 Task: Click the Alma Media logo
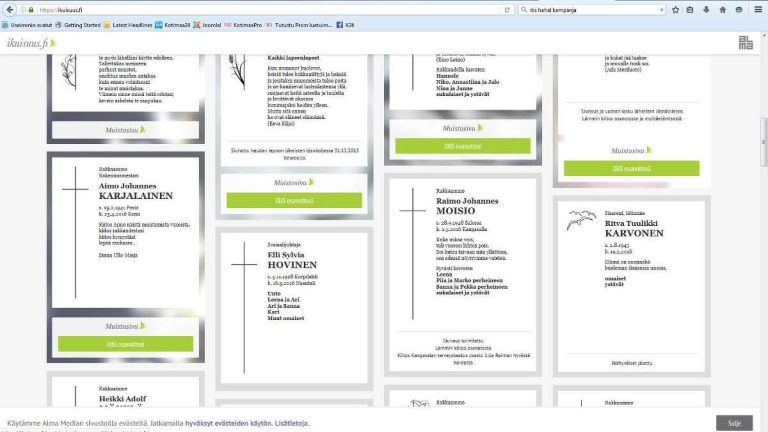click(745, 43)
